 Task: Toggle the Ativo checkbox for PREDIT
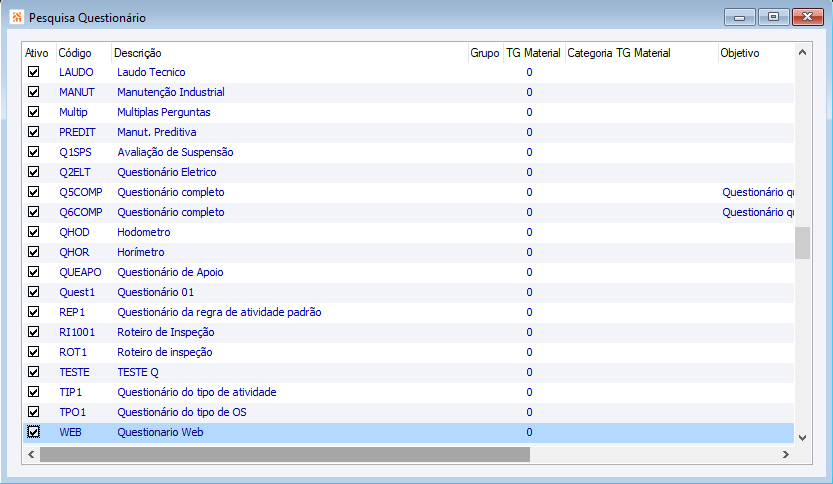pyautogui.click(x=33, y=132)
